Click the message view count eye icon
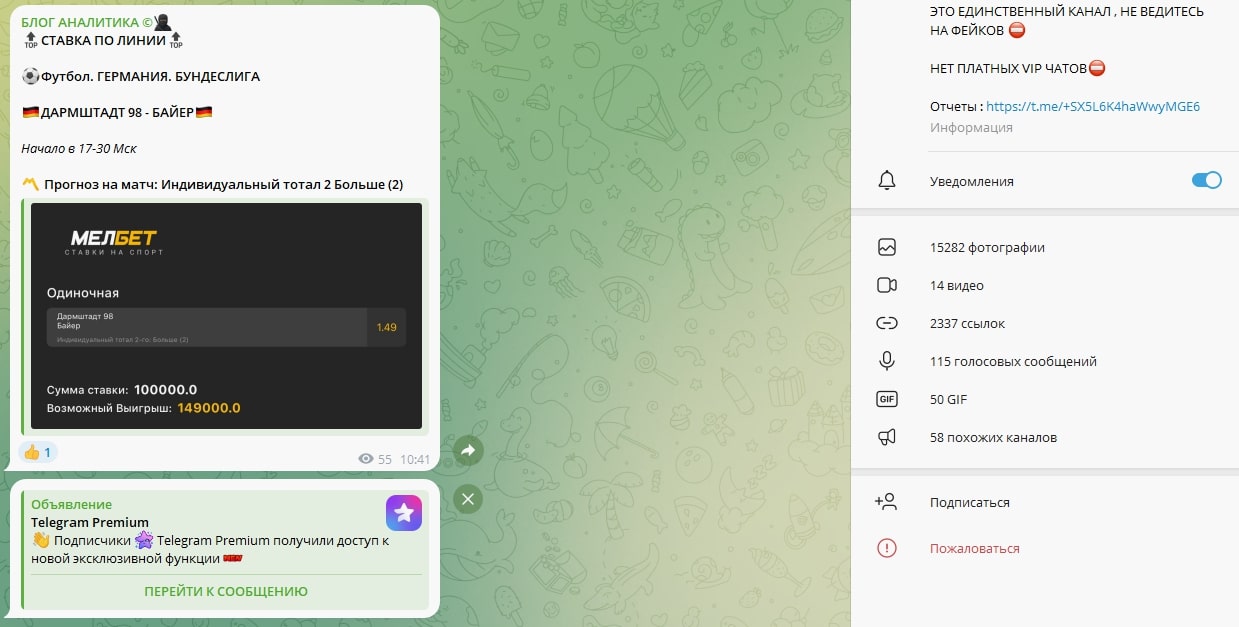 coord(366,459)
